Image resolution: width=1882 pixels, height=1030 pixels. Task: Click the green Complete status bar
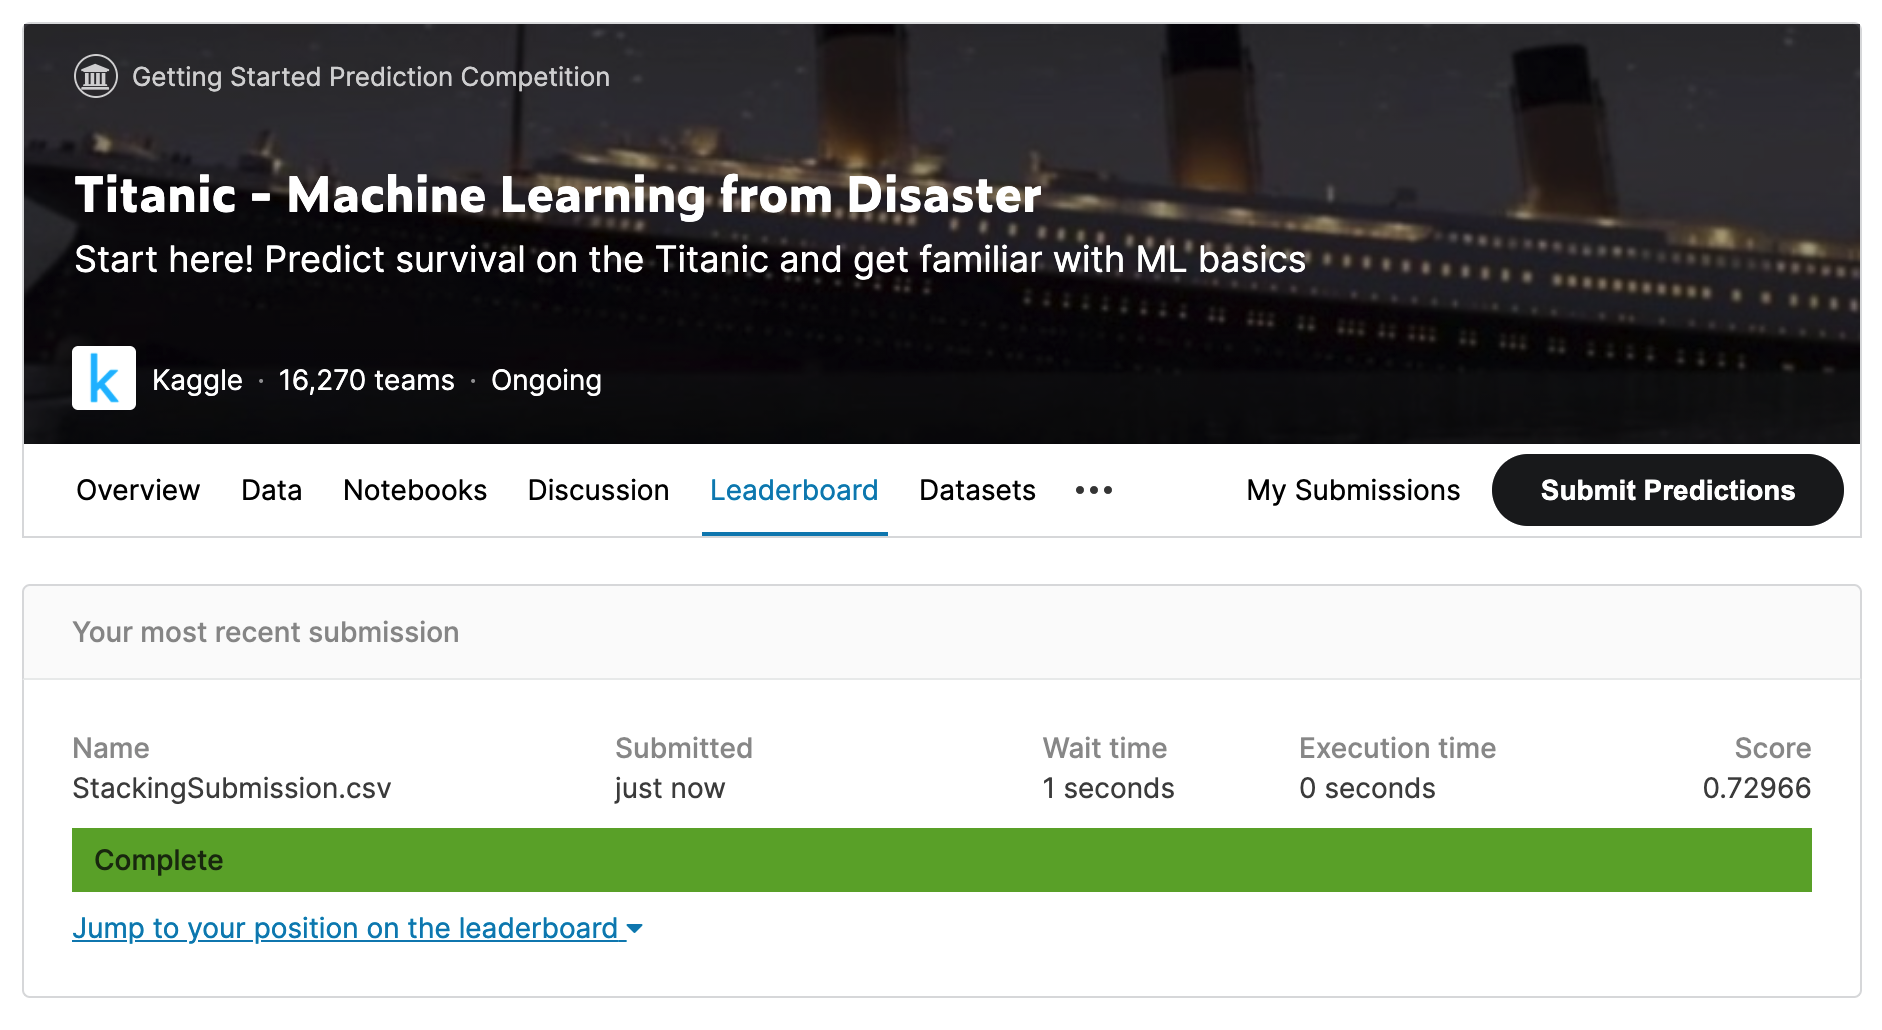point(941,860)
